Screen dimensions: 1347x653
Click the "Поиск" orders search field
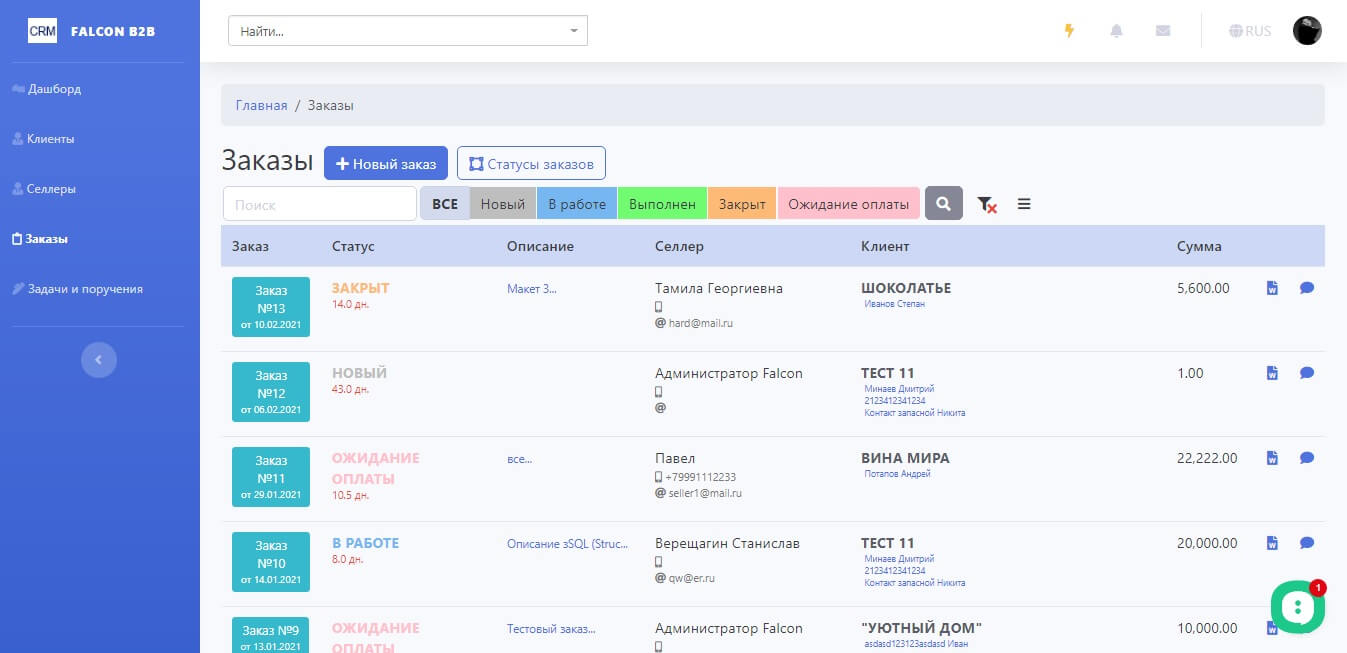coord(319,204)
